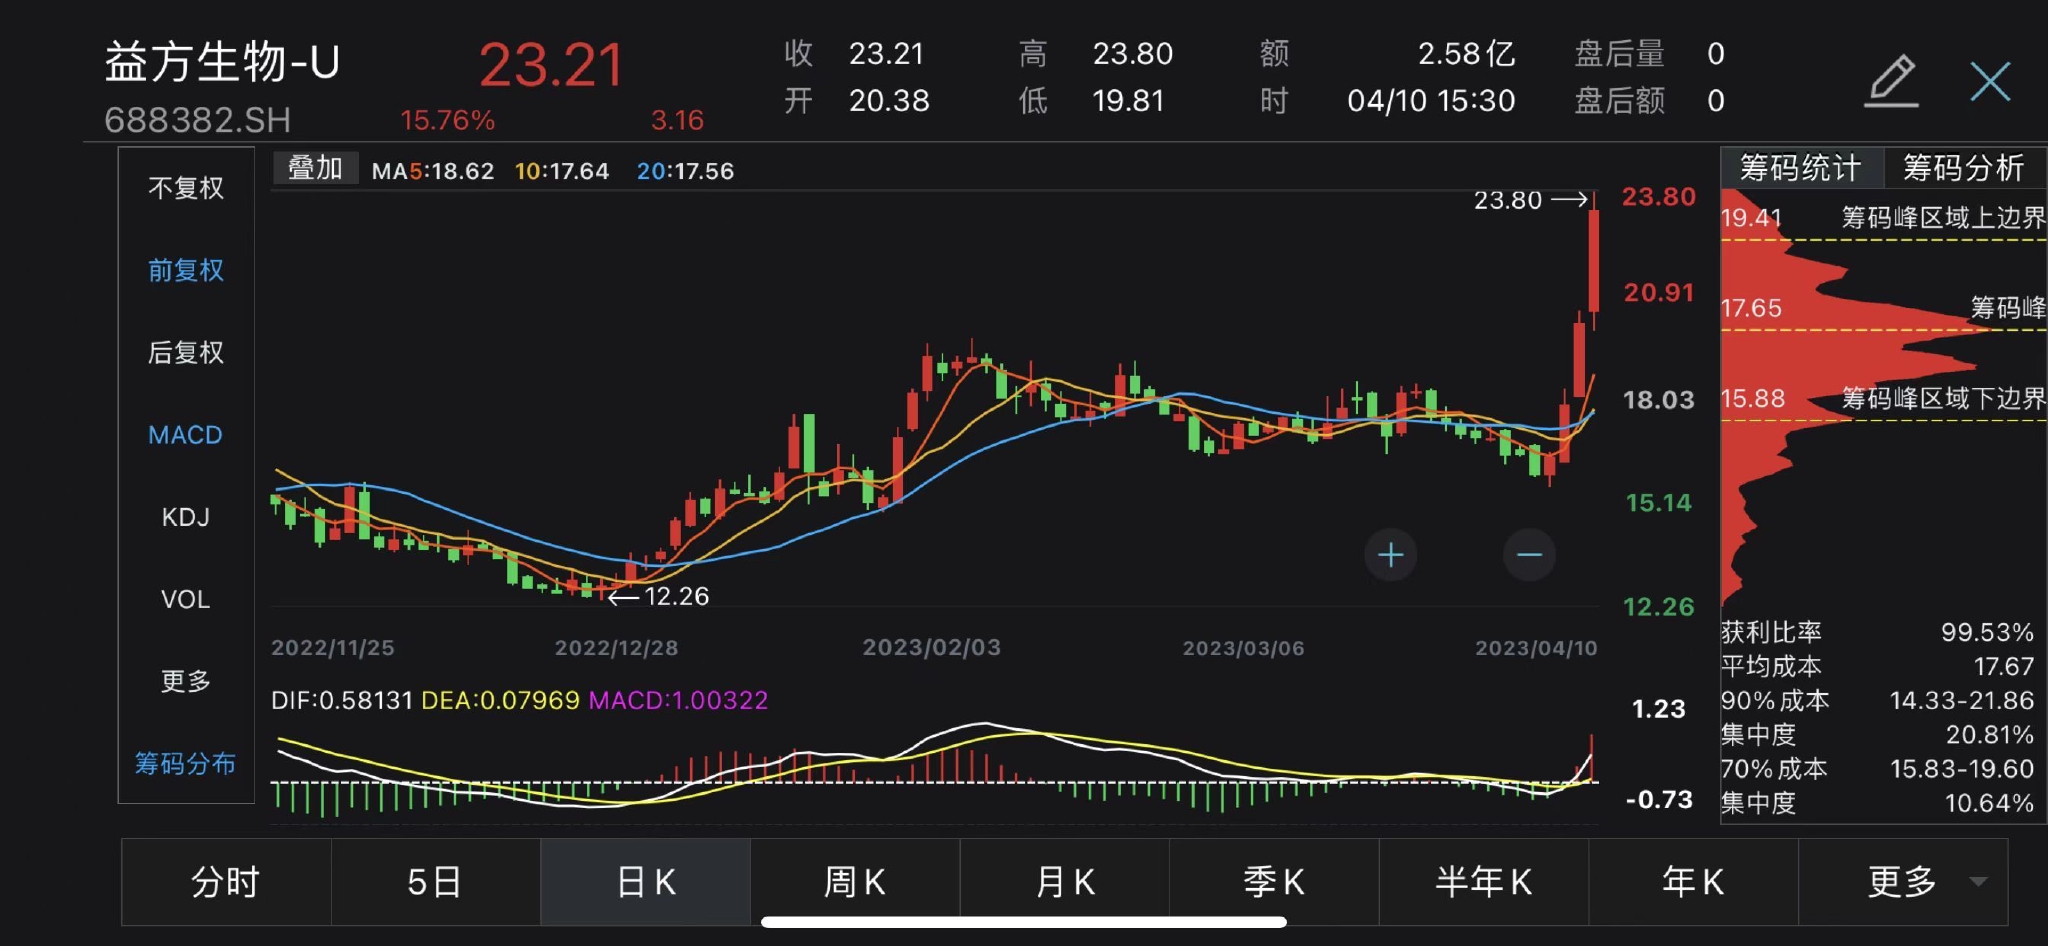
Task: Click the stock name 益方生物-U
Action: tap(223, 62)
